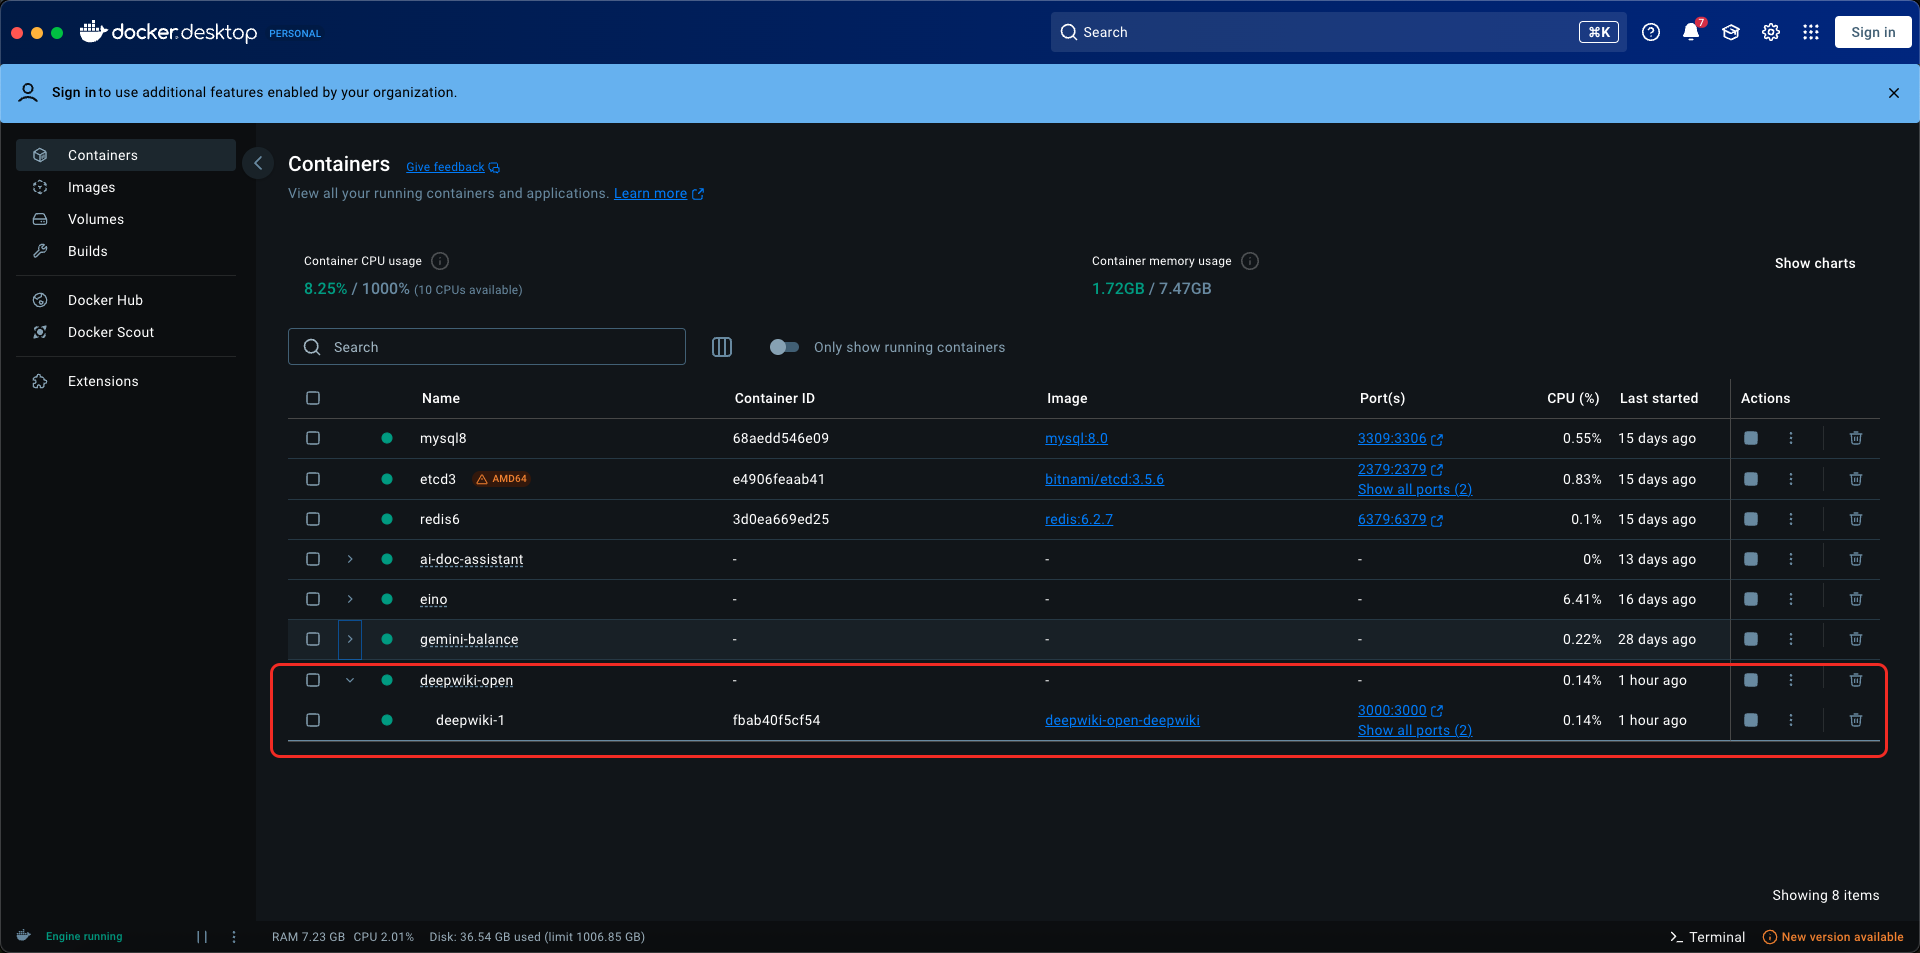Viewport: 1920px width, 953px height.
Task: Go to Volumes in the sidebar
Action: point(126,219)
